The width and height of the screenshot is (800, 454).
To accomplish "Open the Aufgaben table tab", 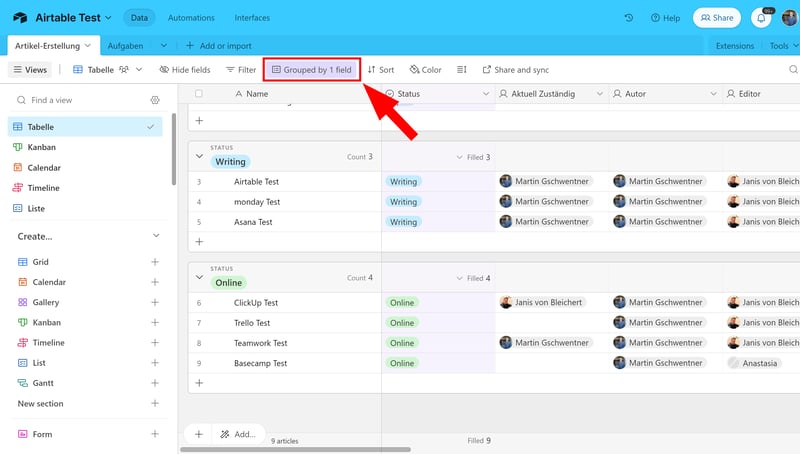I will coord(126,46).
